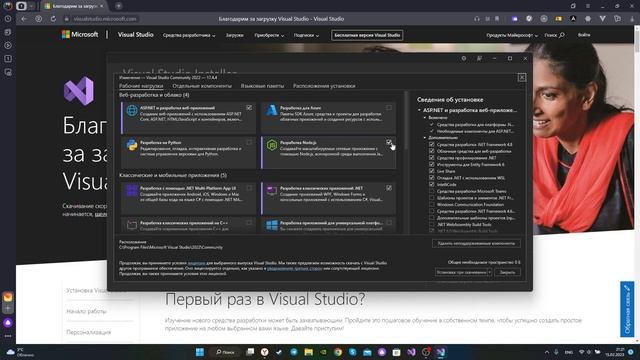The width and height of the screenshot is (640, 360).
Task: Click the blue Feedback side button
Action: click(x=627, y=309)
